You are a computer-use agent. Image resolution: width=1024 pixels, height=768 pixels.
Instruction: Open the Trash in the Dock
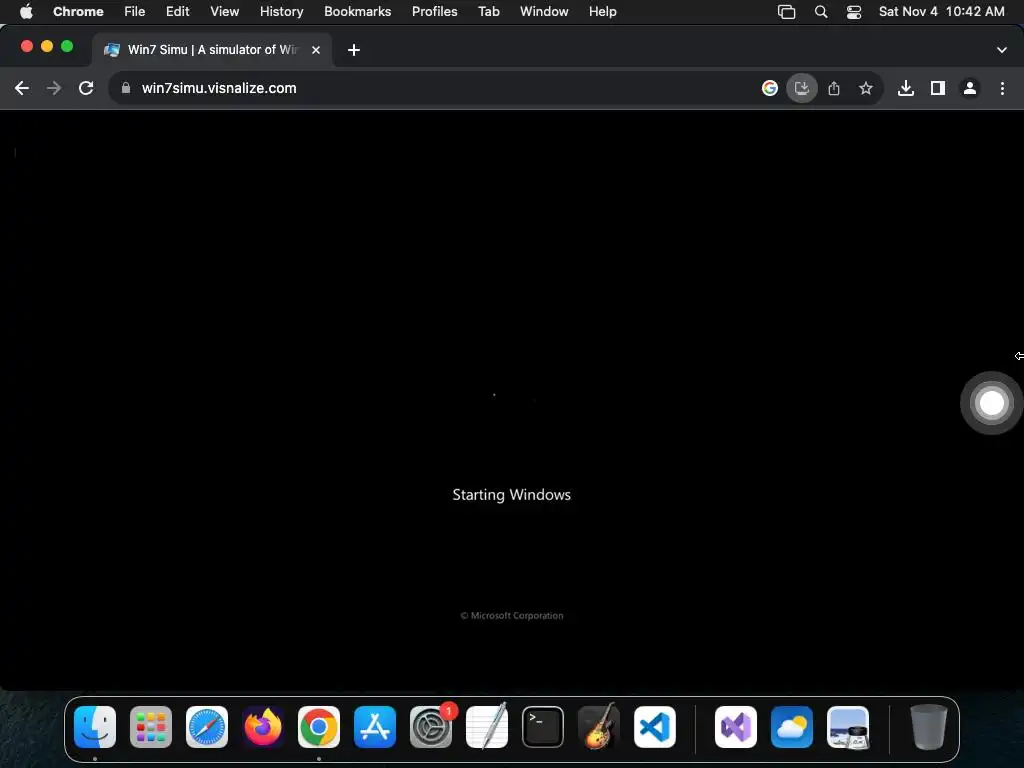click(929, 727)
